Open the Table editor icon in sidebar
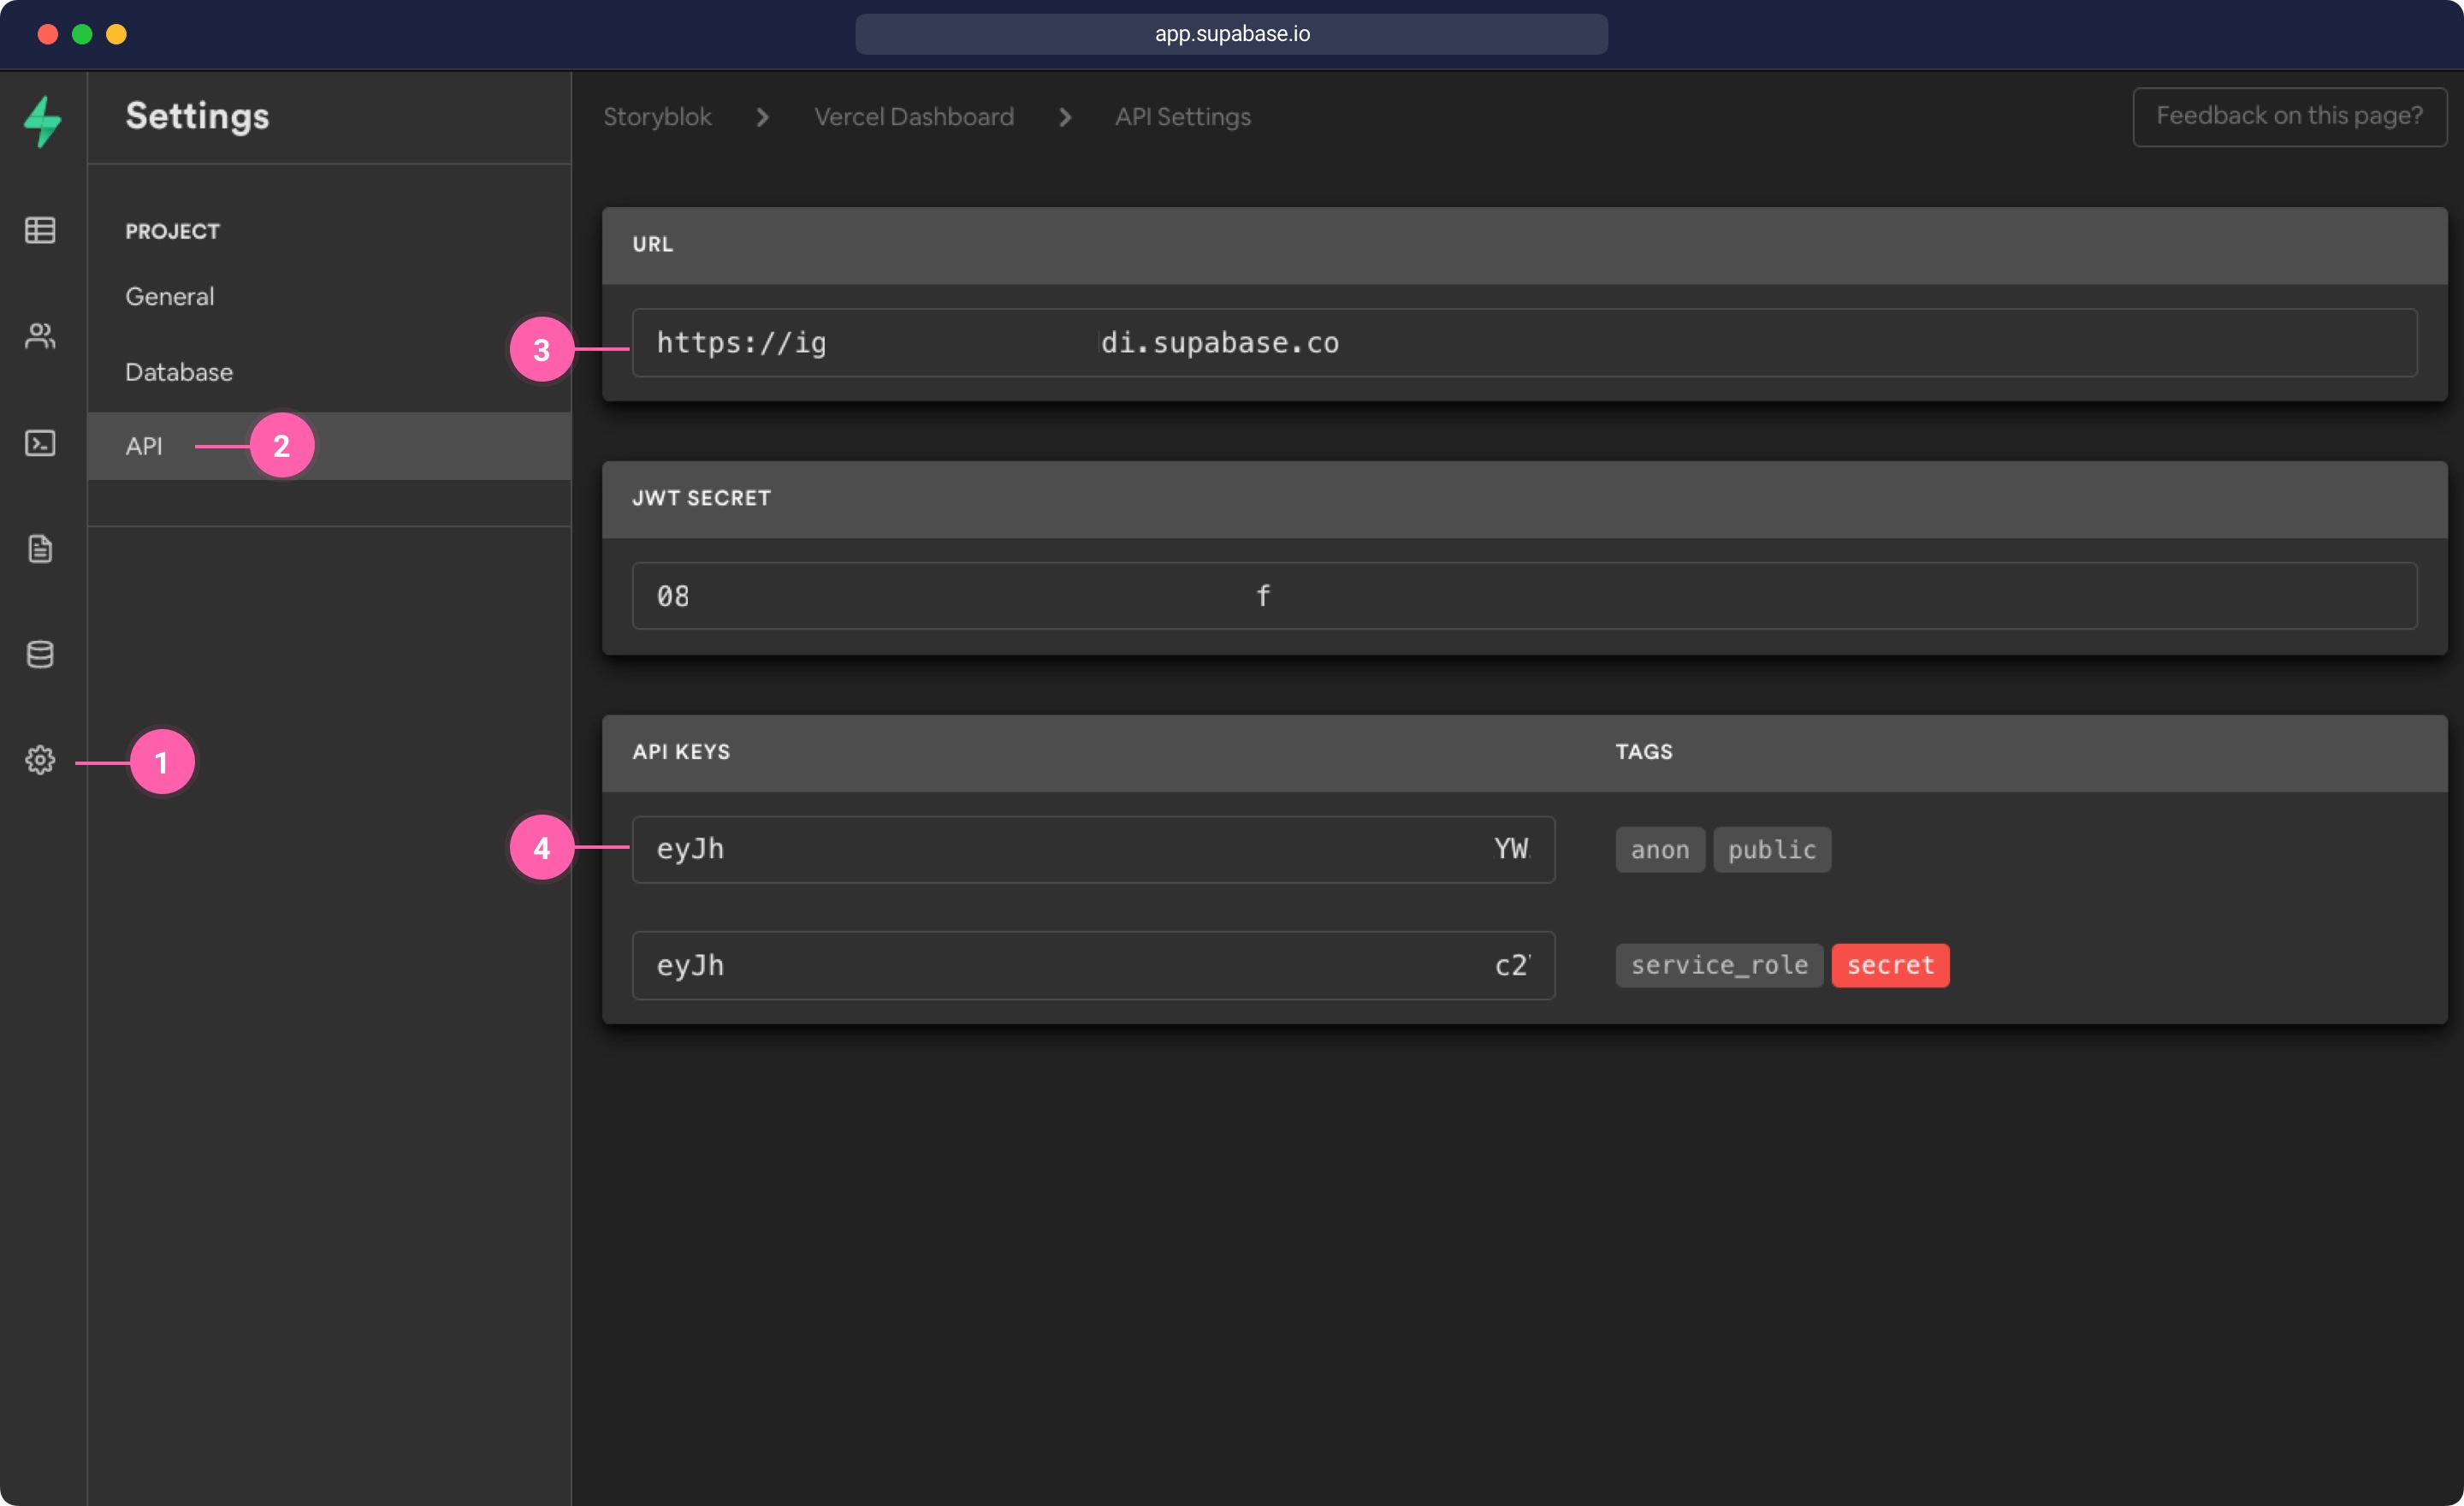The width and height of the screenshot is (2464, 1506). (40, 231)
